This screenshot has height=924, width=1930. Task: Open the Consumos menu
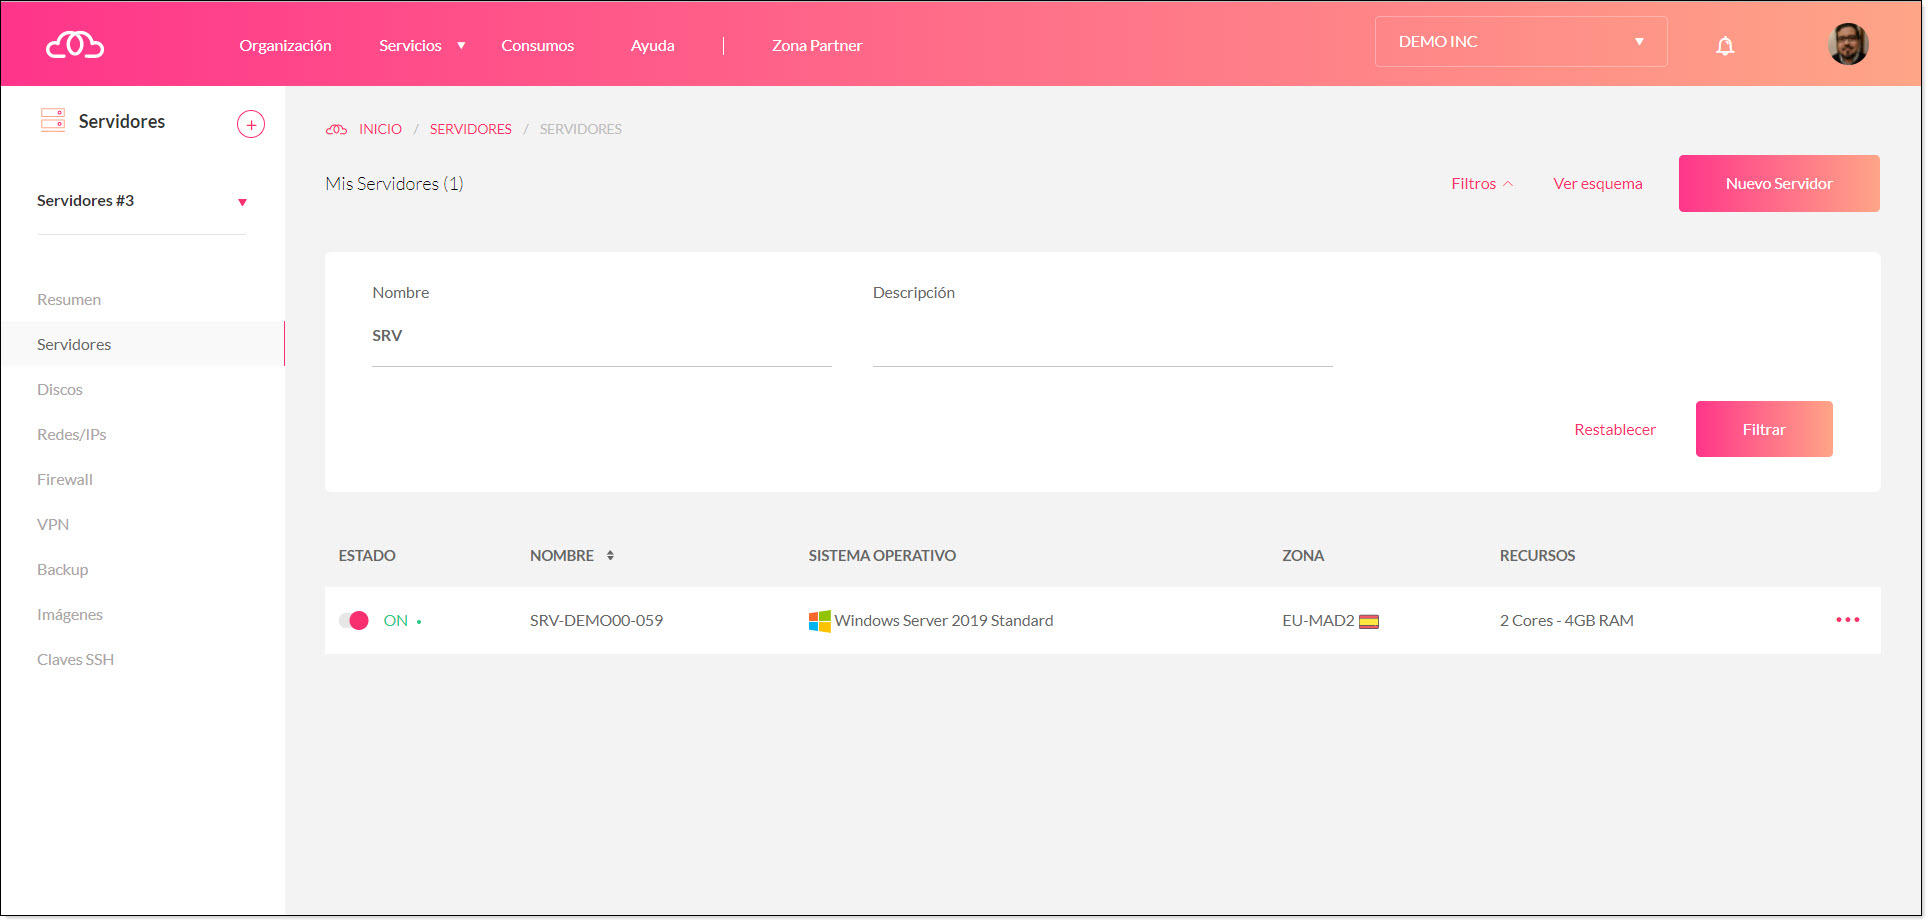coord(537,45)
